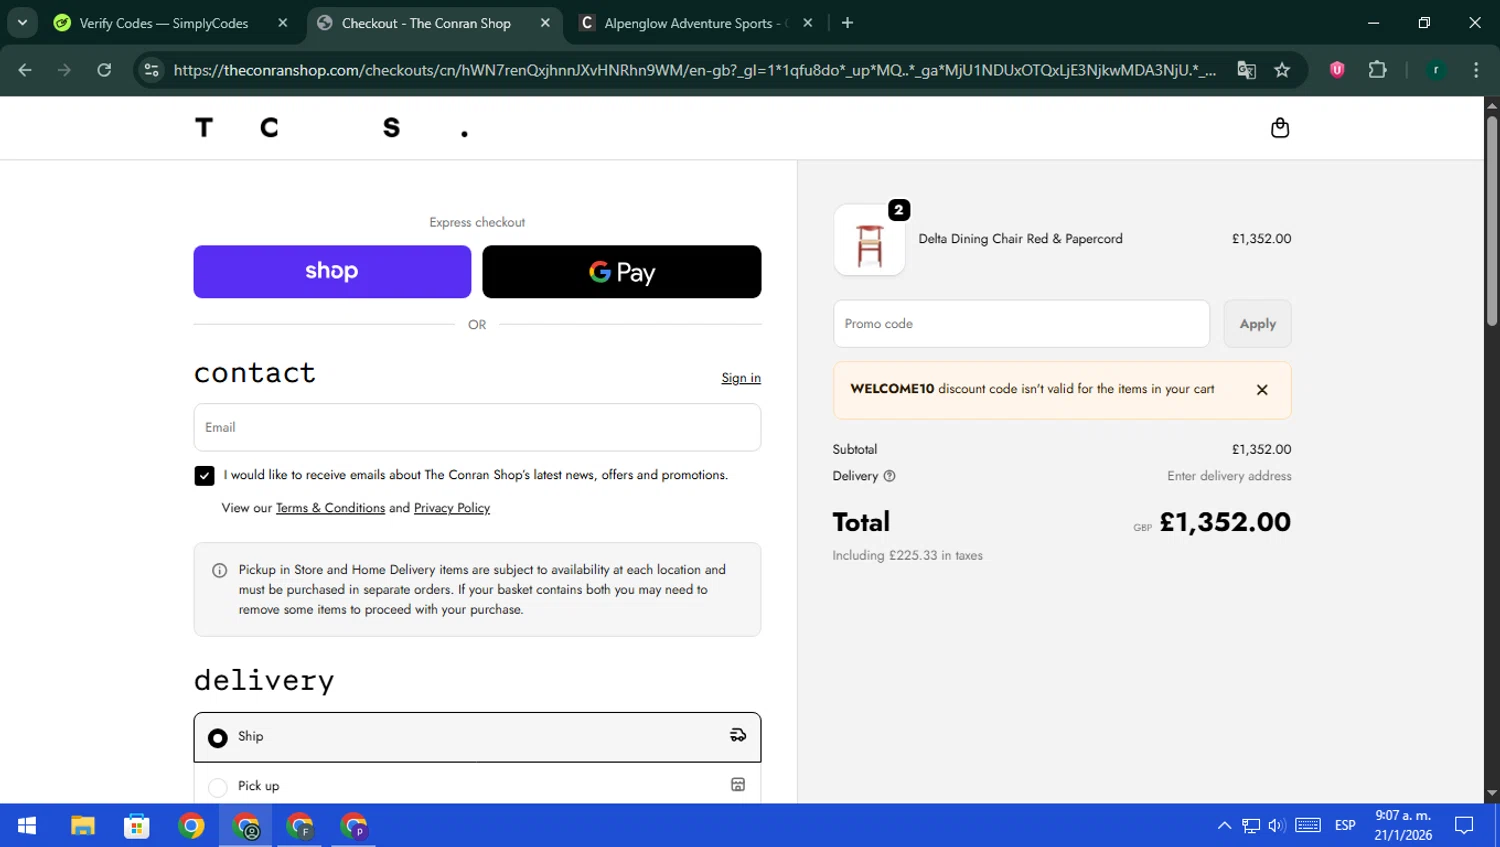
Task: Click the Delta Dining Chair Red & Papercord name
Action: pos(1020,239)
